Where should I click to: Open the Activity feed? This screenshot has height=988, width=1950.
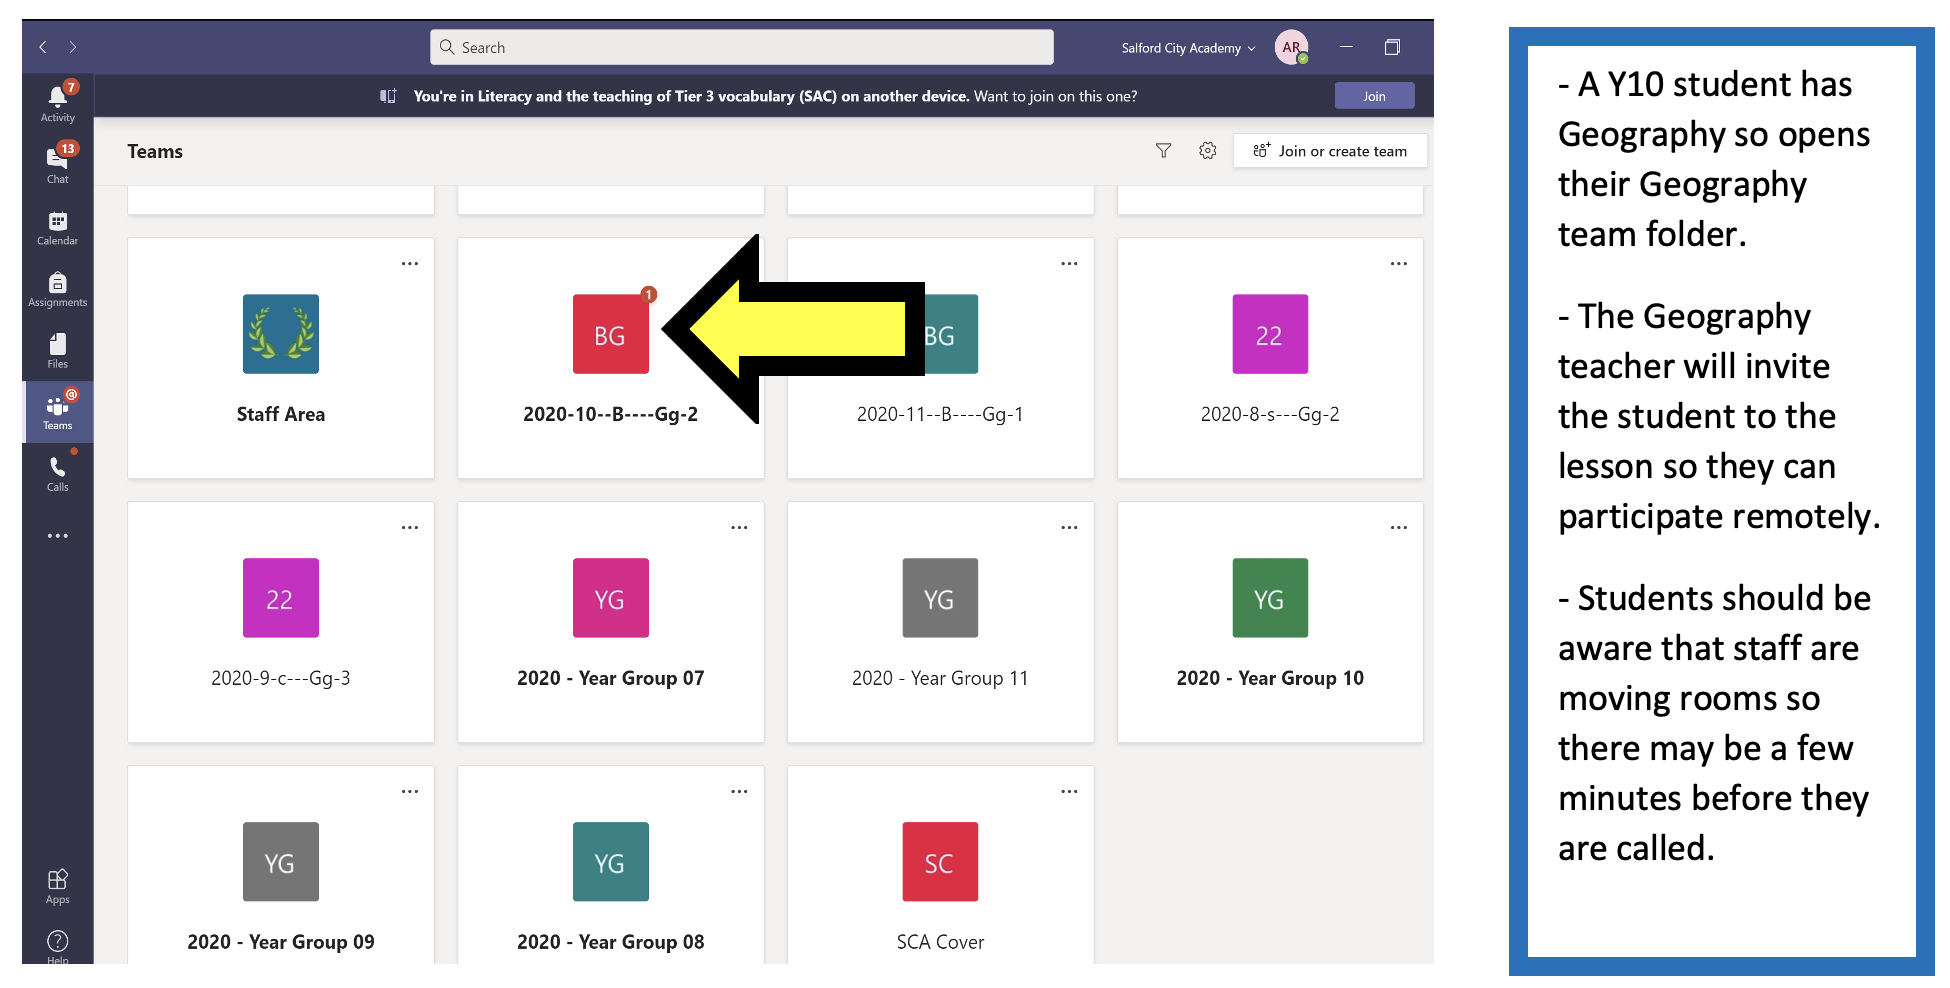click(x=58, y=102)
